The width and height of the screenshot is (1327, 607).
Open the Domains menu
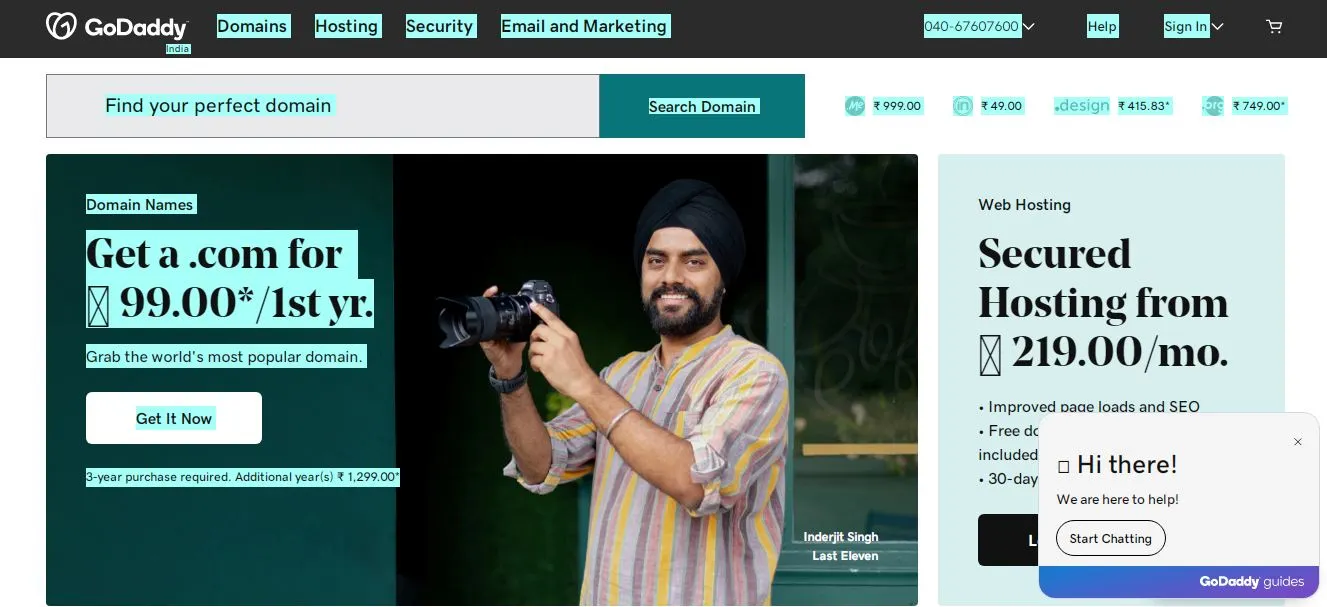[252, 27]
